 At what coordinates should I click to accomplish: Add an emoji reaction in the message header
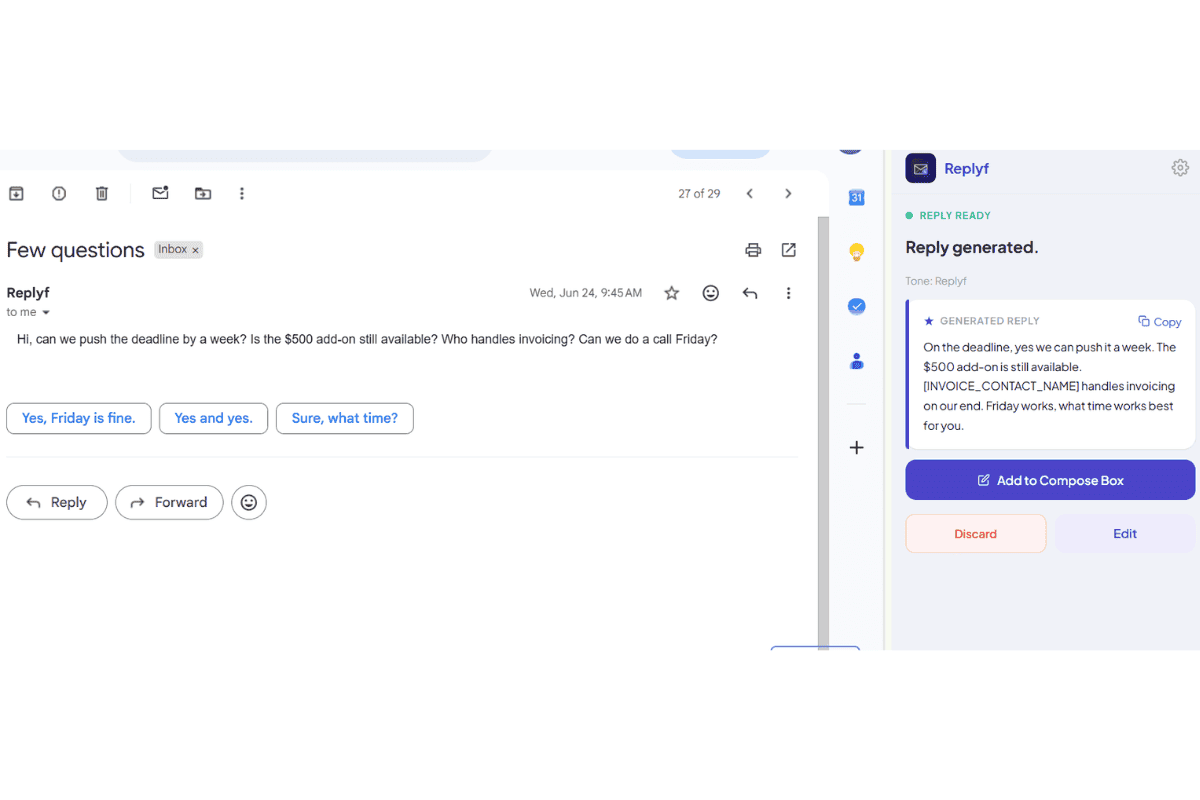click(x=711, y=293)
